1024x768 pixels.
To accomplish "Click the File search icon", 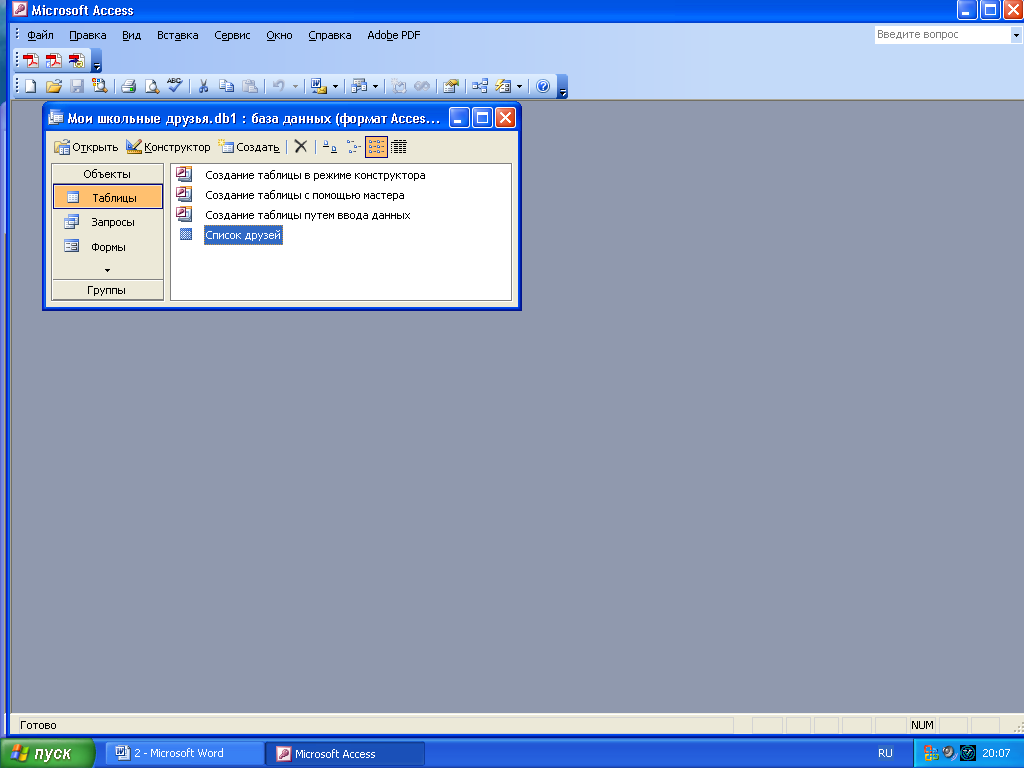I will 100,86.
